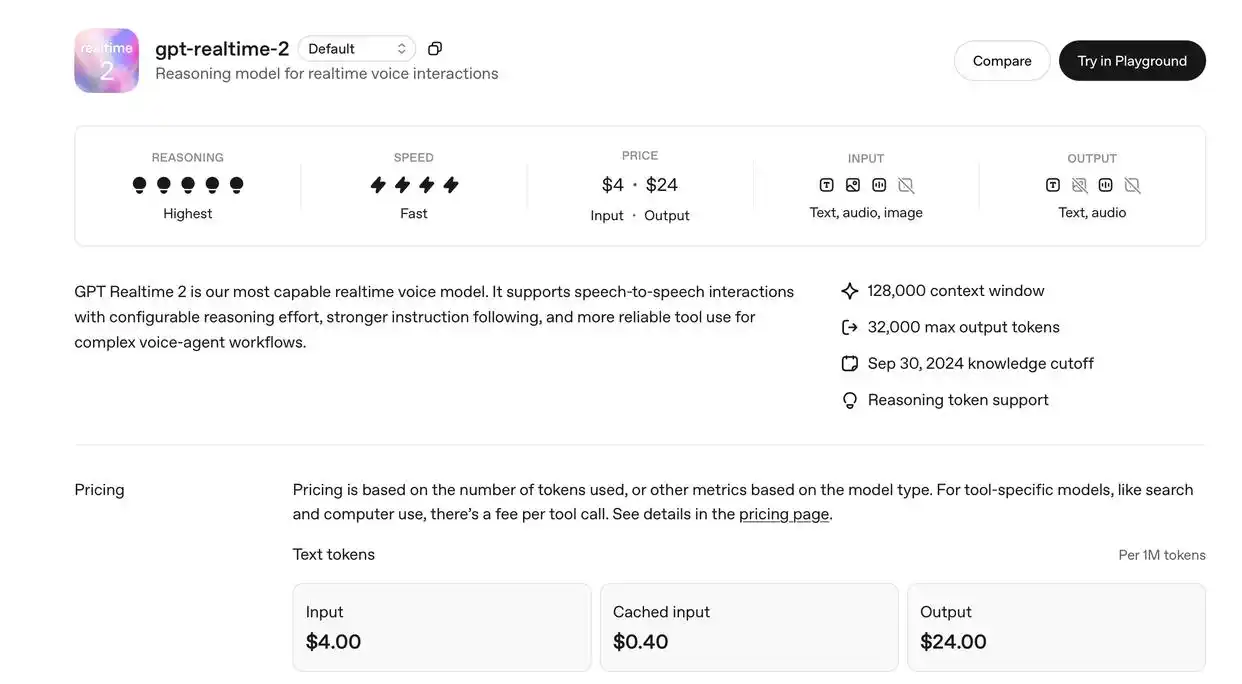Click the image icon under INPUT
Image resolution: width=1242 pixels, height=684 pixels.
[x=853, y=185]
